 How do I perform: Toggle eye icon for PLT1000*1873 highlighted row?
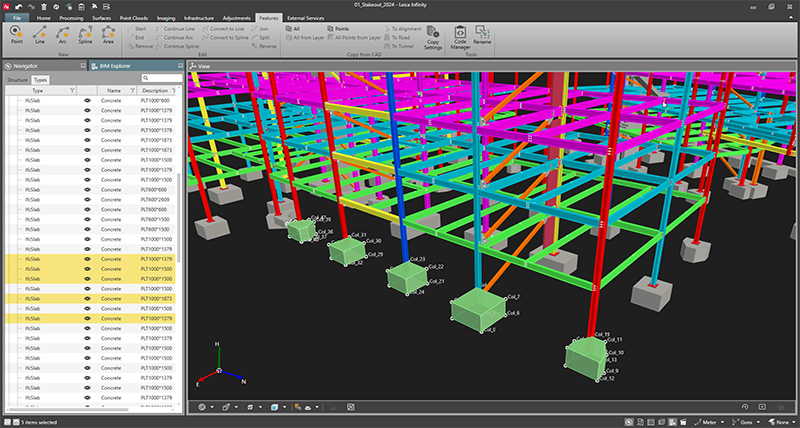coord(88,298)
